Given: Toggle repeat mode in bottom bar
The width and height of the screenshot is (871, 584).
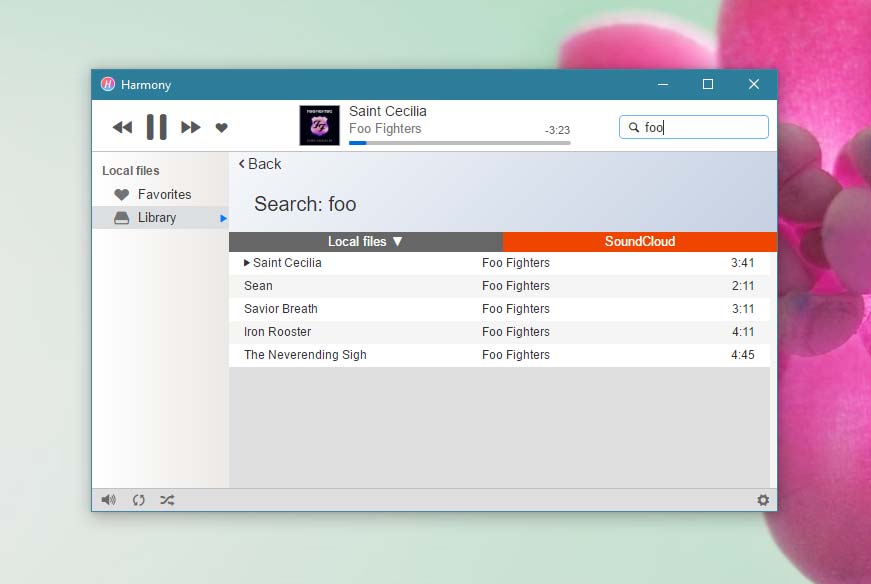Looking at the screenshot, I should tap(139, 500).
